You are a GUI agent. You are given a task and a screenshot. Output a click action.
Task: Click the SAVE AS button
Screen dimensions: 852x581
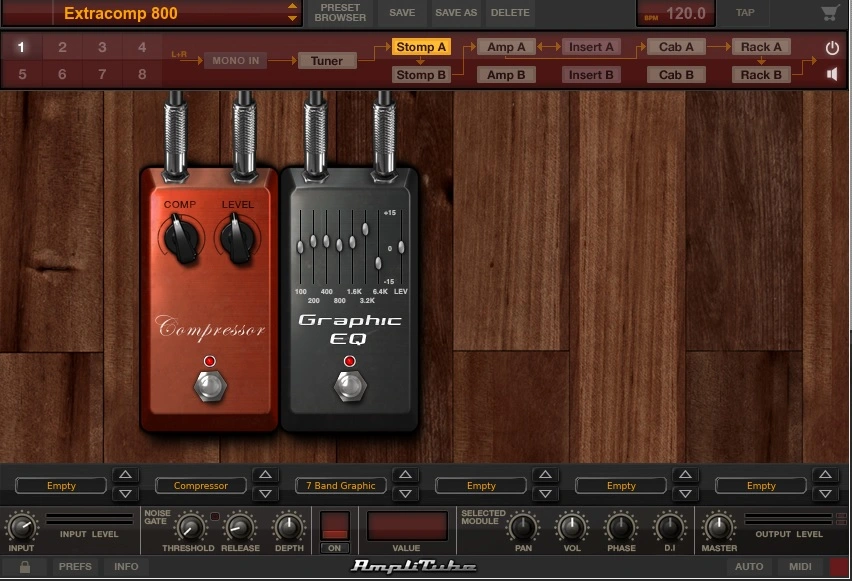click(x=456, y=13)
